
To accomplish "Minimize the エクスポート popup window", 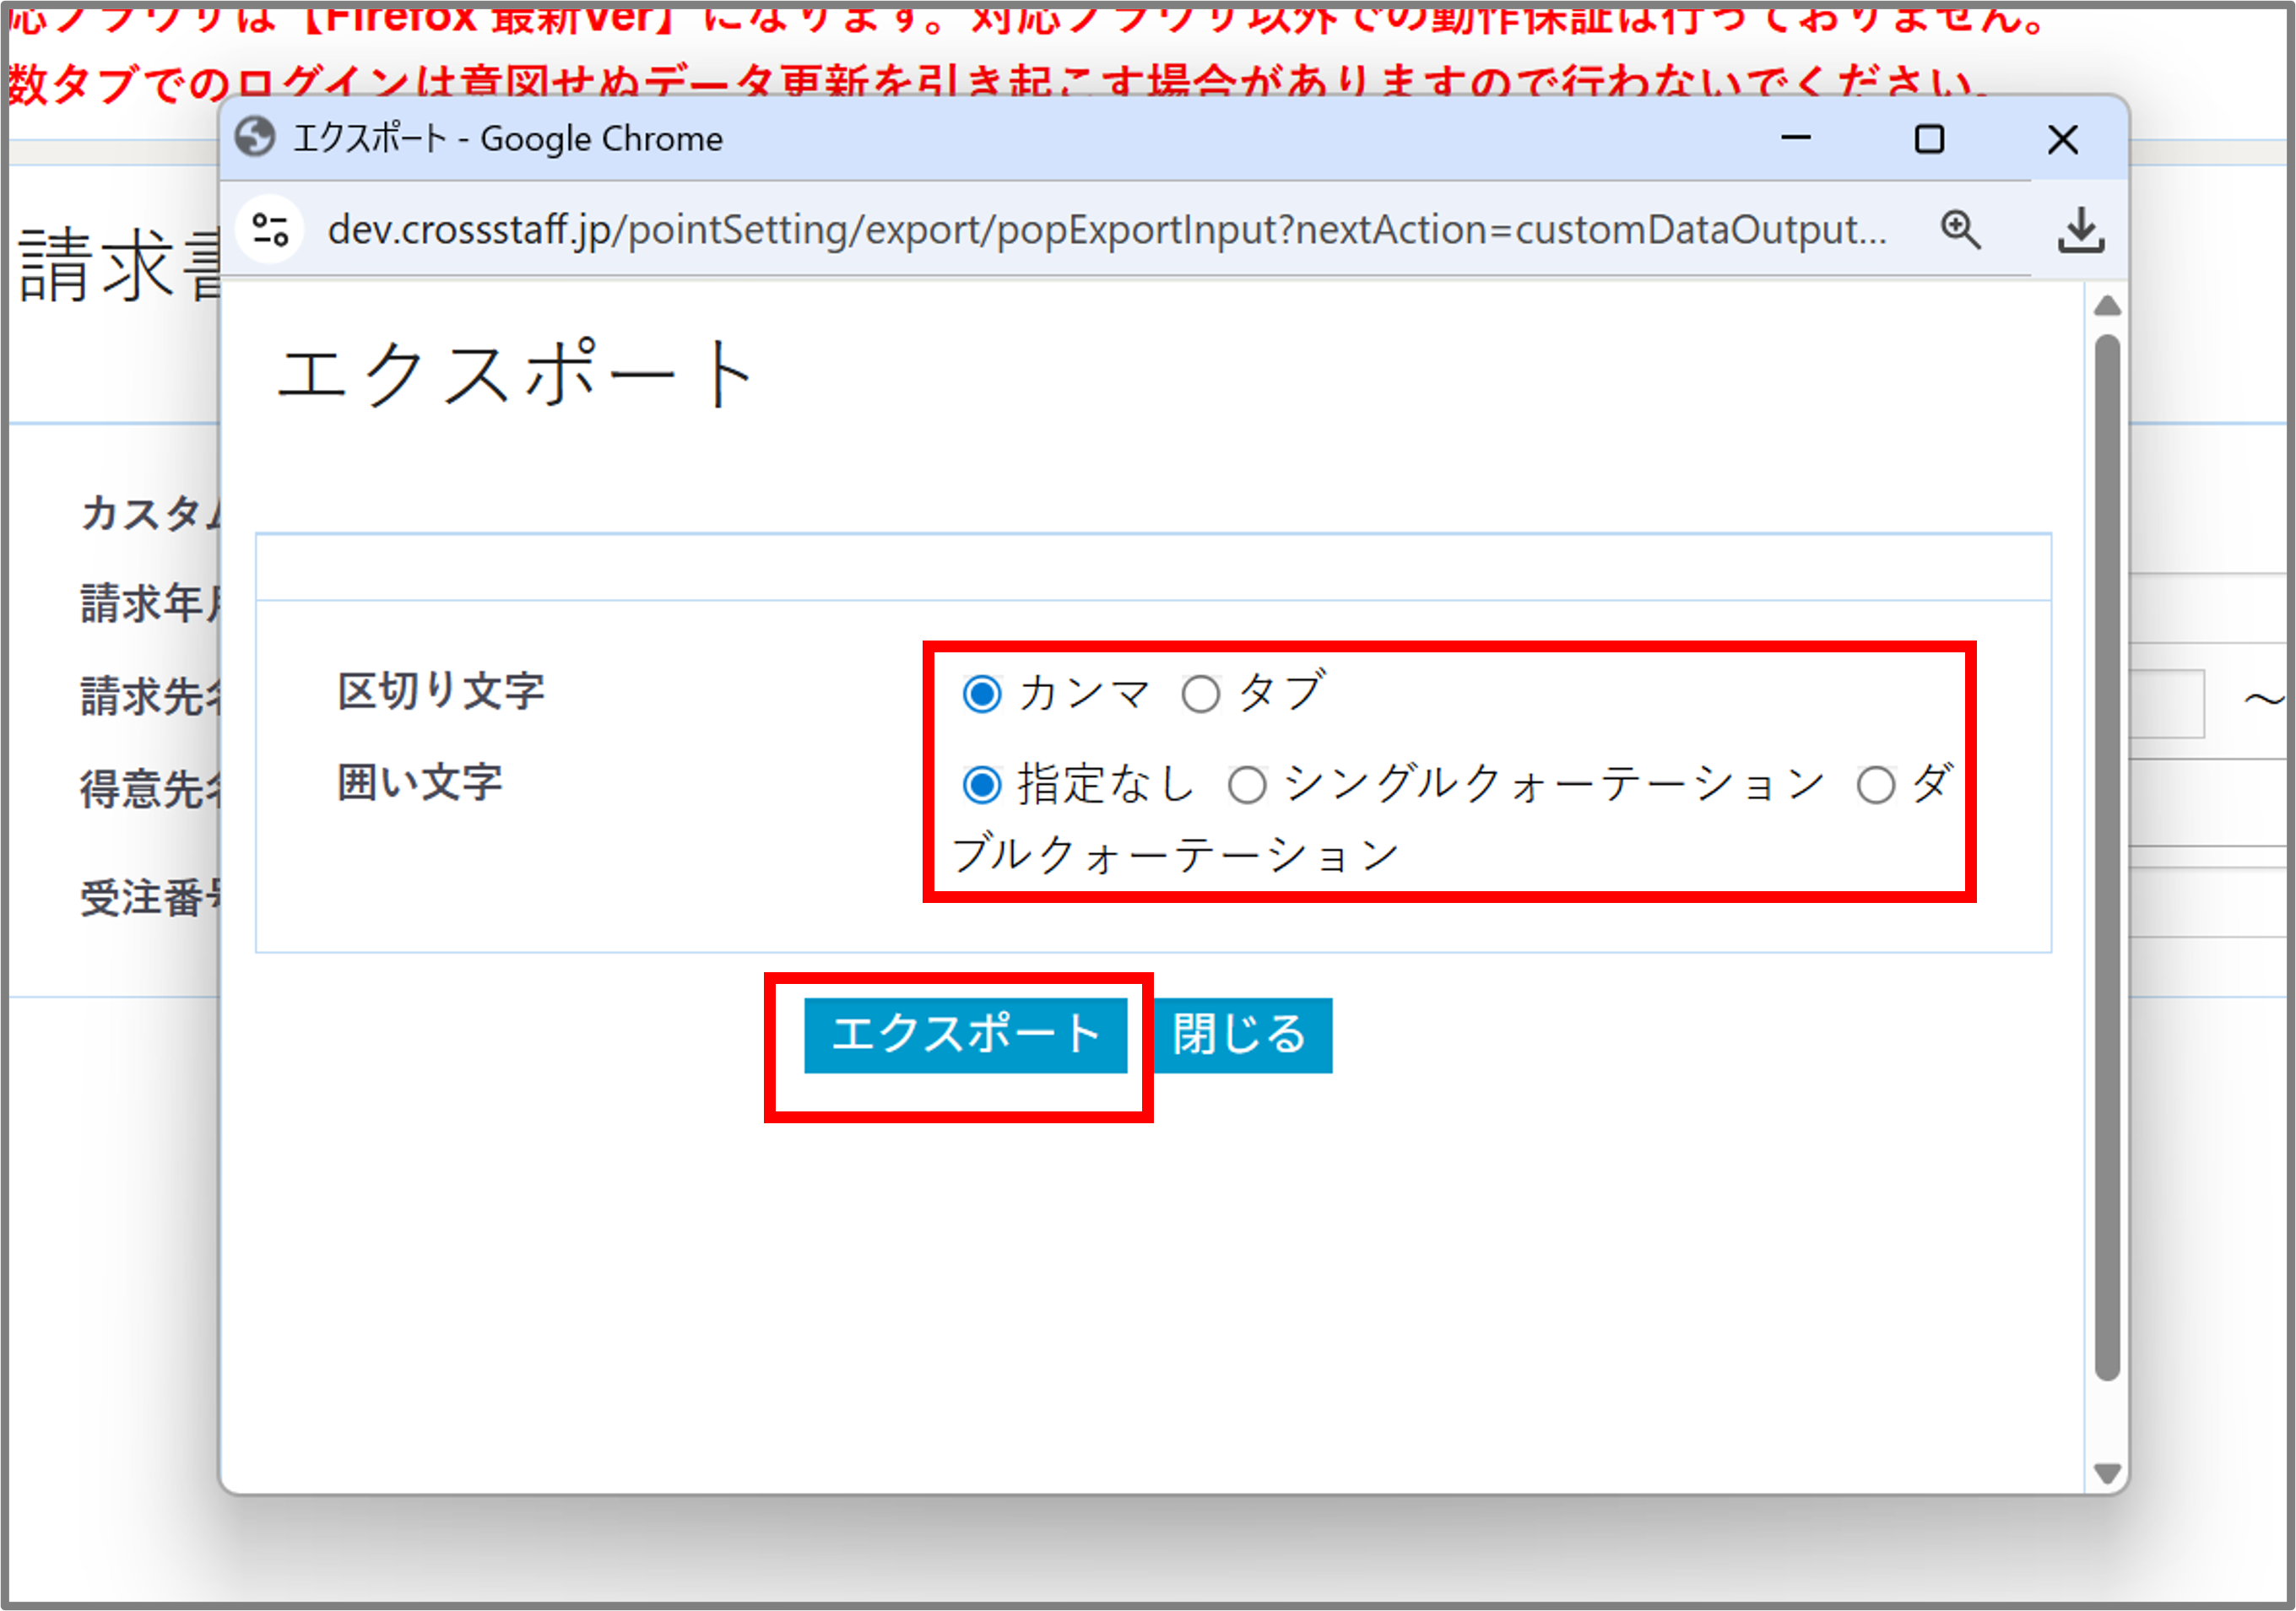I will click(x=1796, y=138).
